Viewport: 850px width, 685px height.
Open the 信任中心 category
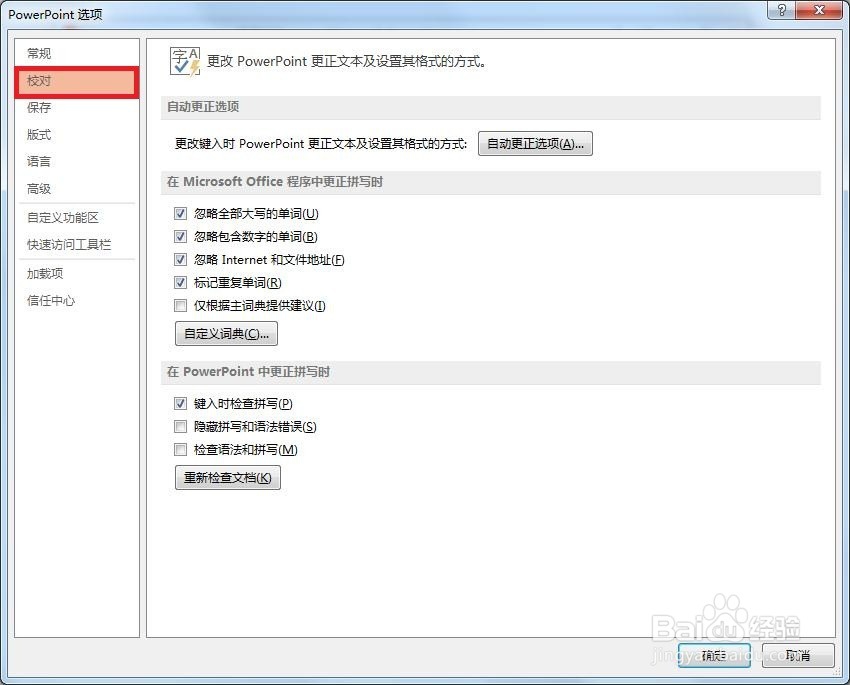(x=51, y=300)
